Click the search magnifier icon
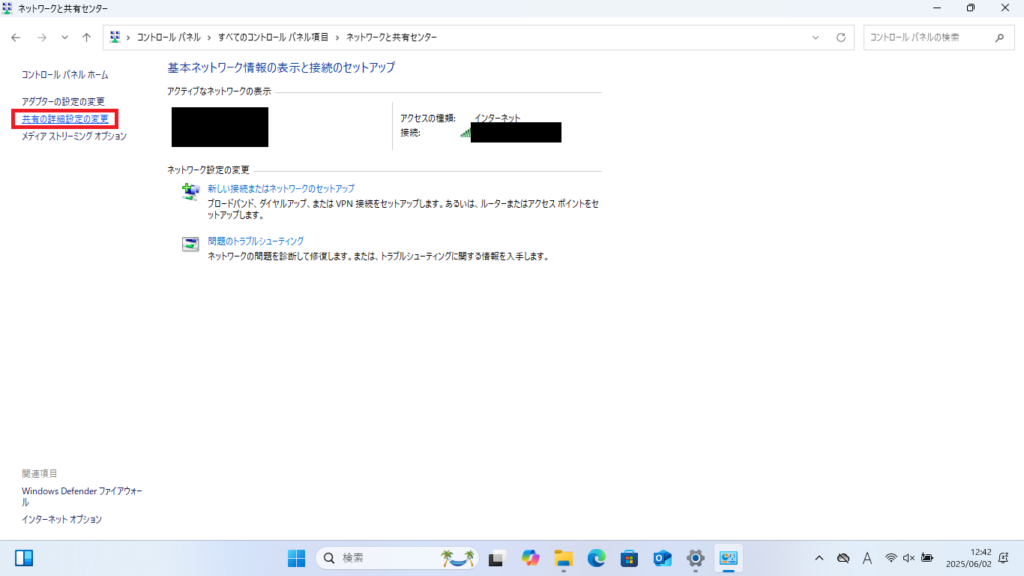 (x=1000, y=38)
